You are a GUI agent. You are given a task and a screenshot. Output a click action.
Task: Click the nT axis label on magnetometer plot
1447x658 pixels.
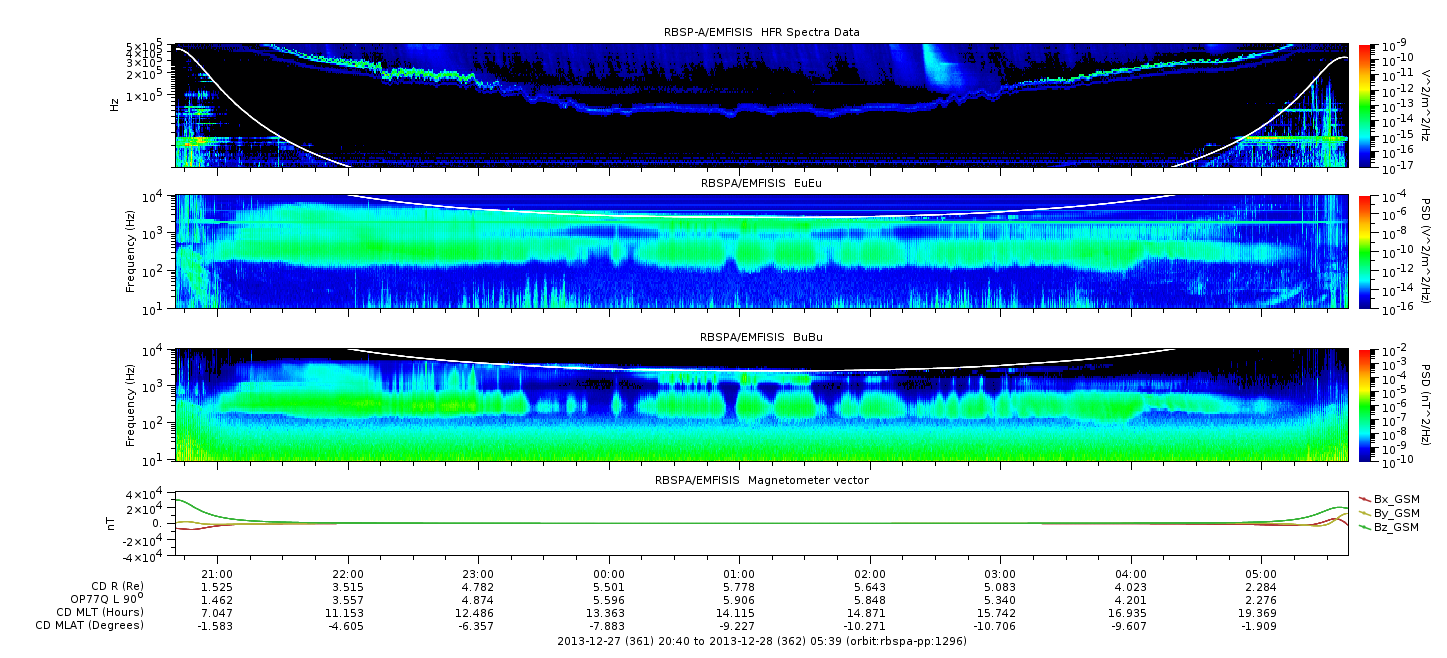[x=113, y=523]
